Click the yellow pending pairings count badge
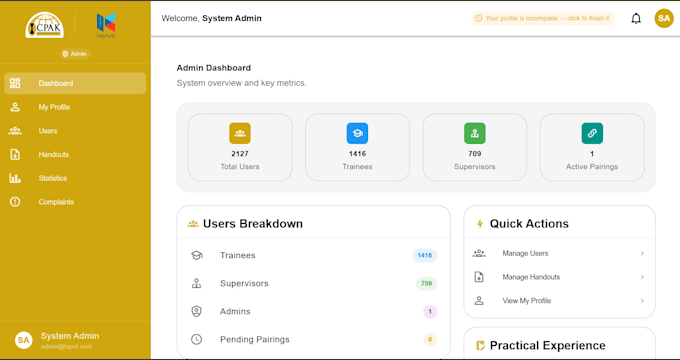The image size is (680, 360). tap(430, 340)
